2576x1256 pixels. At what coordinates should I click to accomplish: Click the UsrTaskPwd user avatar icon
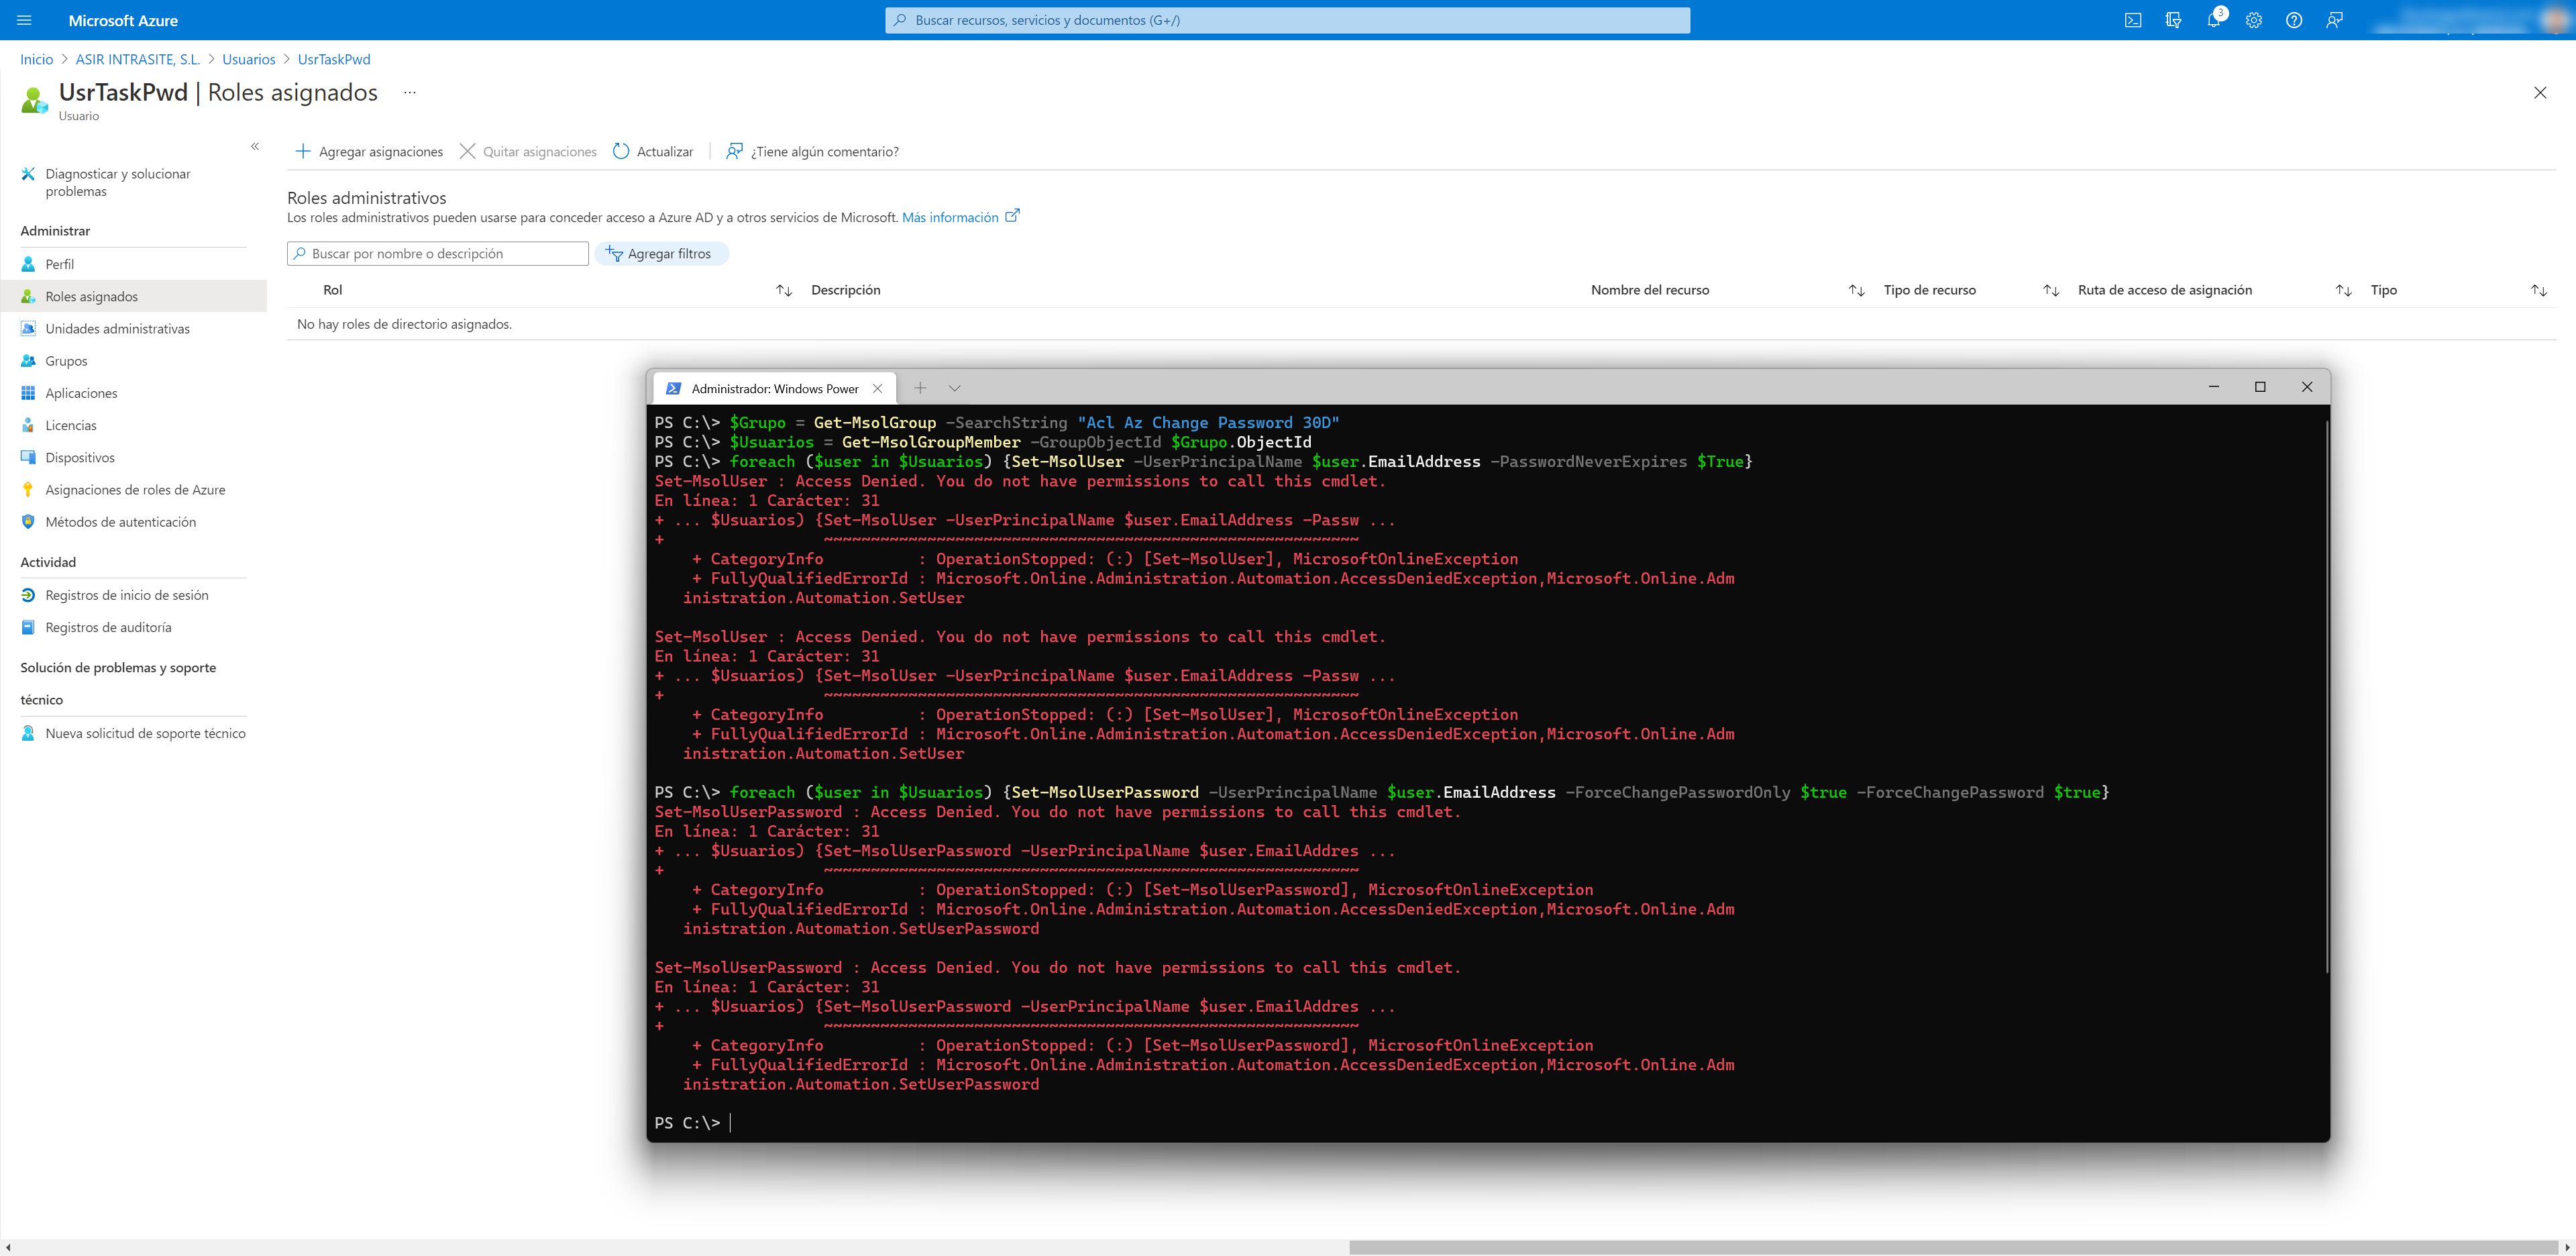[x=34, y=100]
